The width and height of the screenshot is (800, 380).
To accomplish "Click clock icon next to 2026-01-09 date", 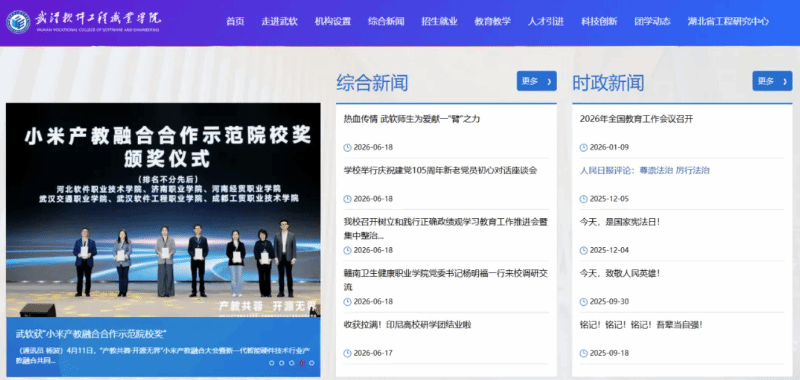I will point(584,147).
